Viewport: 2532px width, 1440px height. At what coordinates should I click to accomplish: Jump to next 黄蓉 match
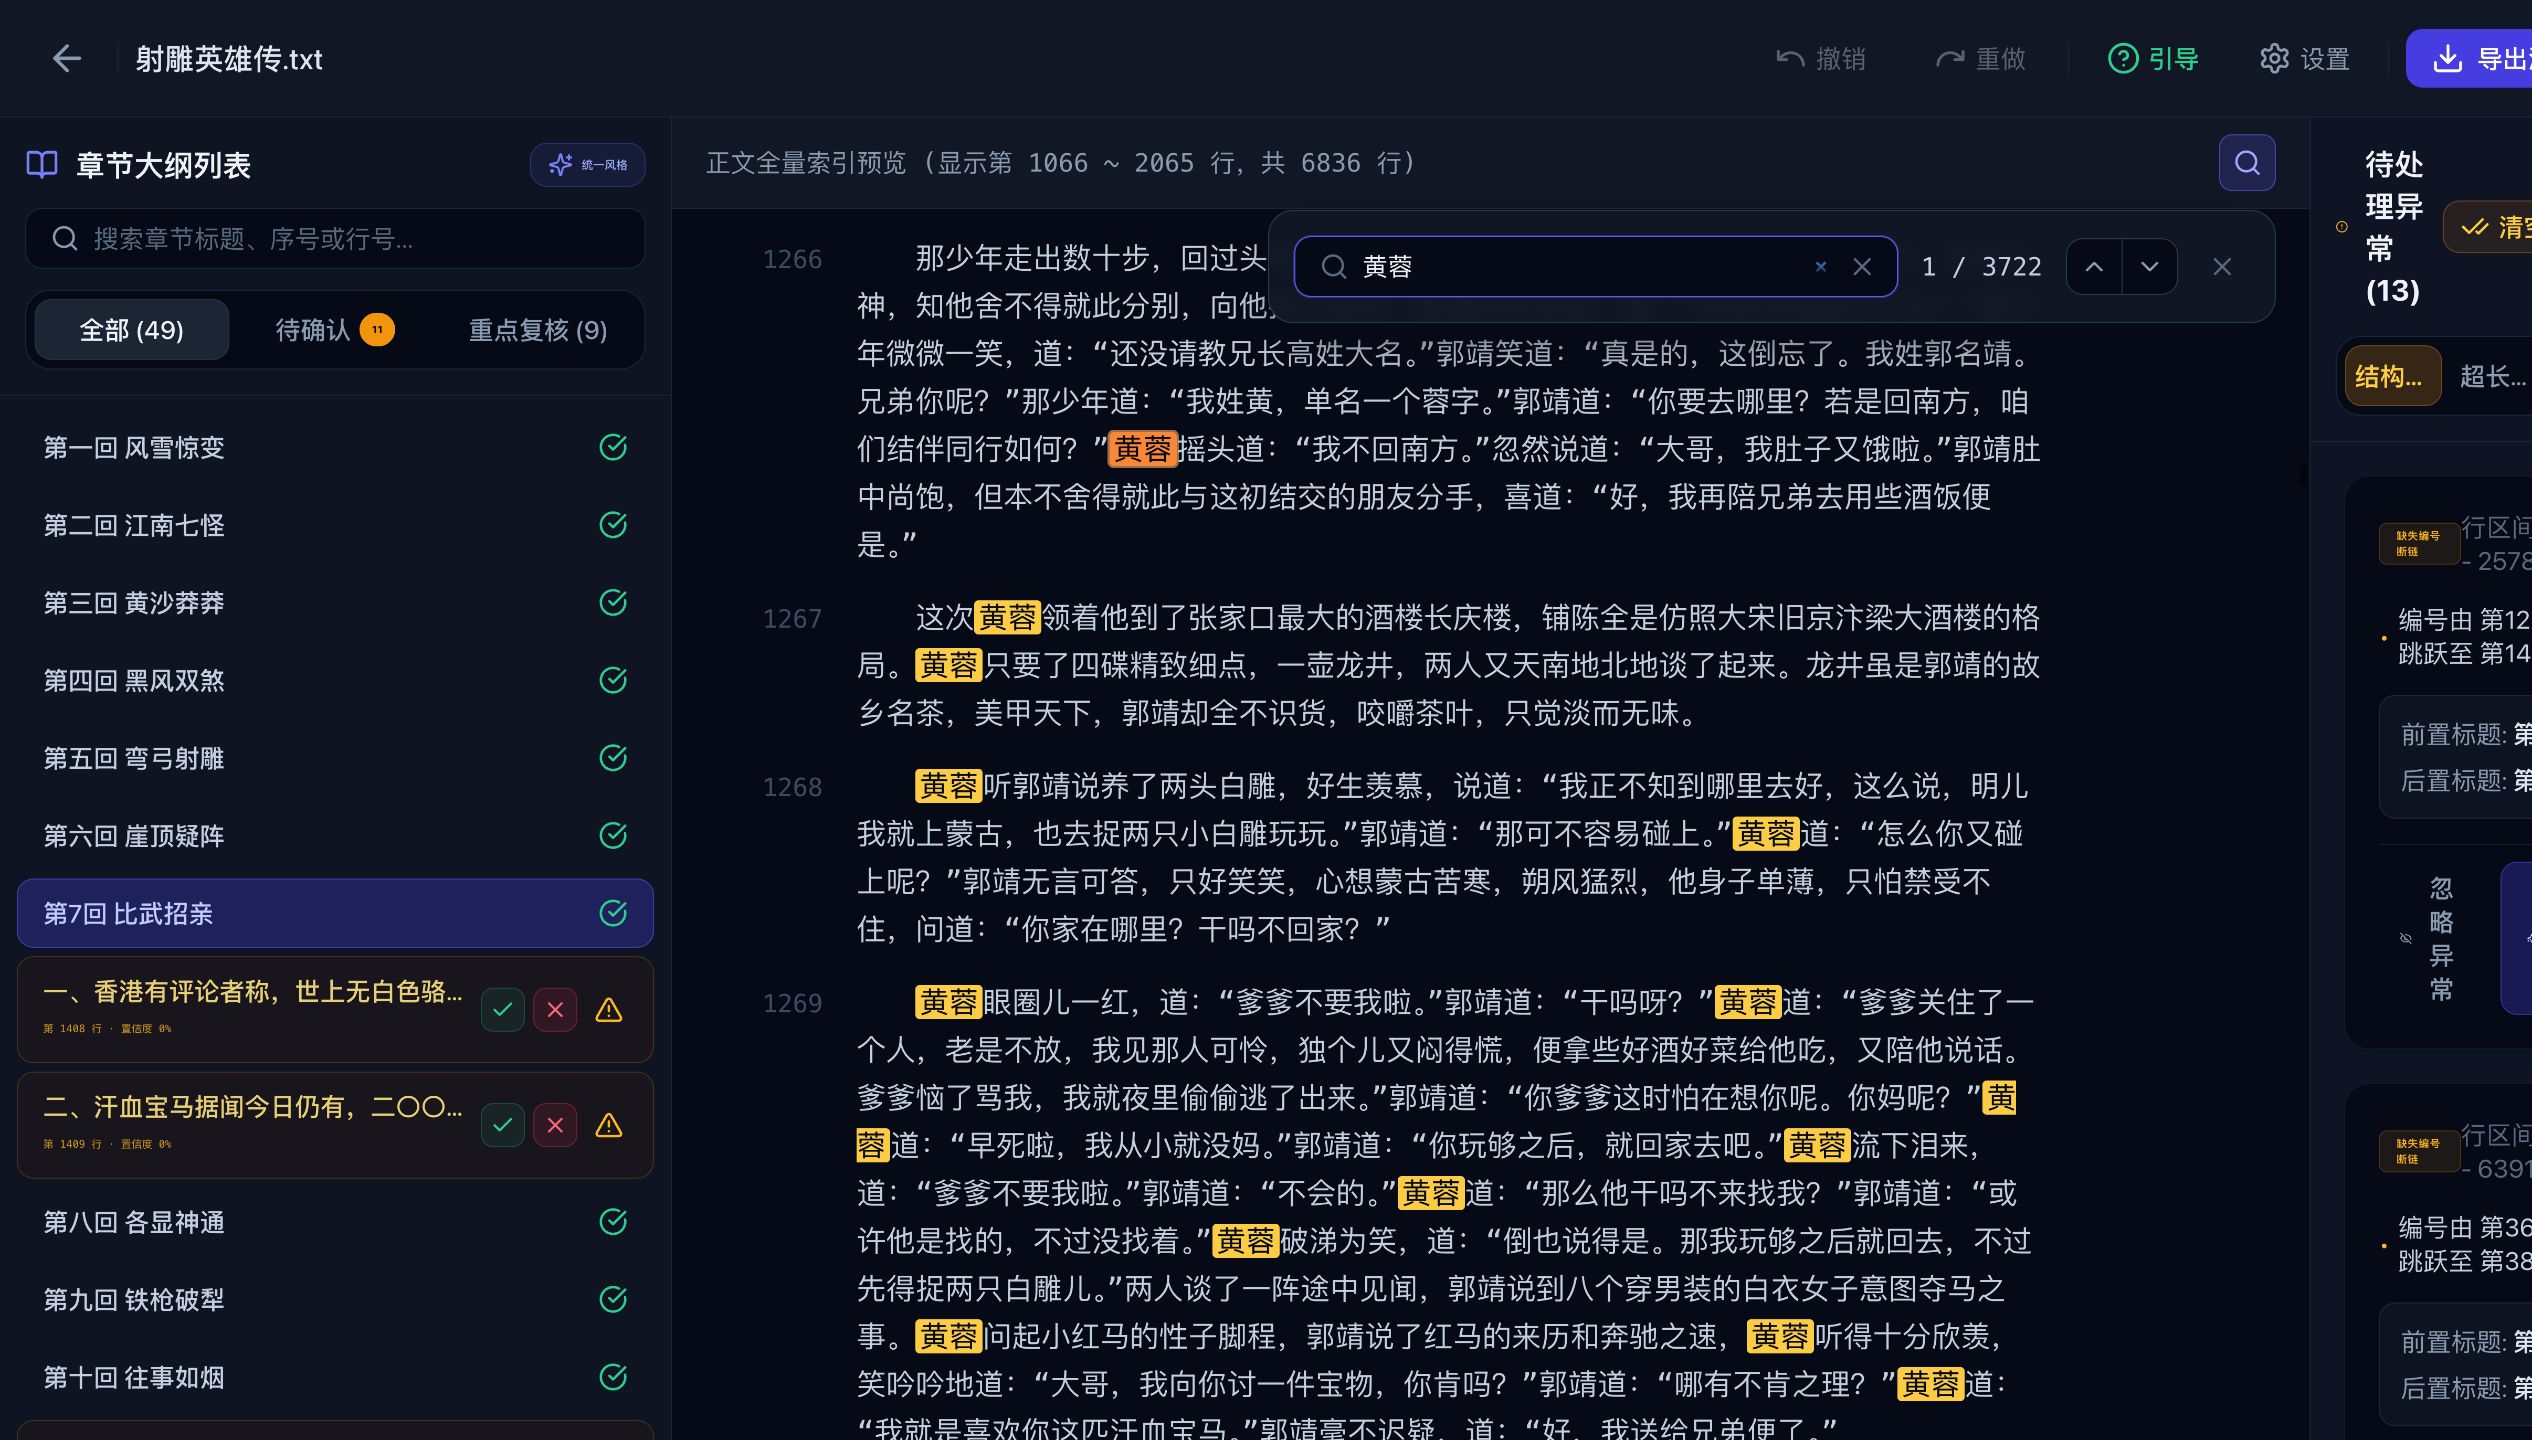(2150, 267)
